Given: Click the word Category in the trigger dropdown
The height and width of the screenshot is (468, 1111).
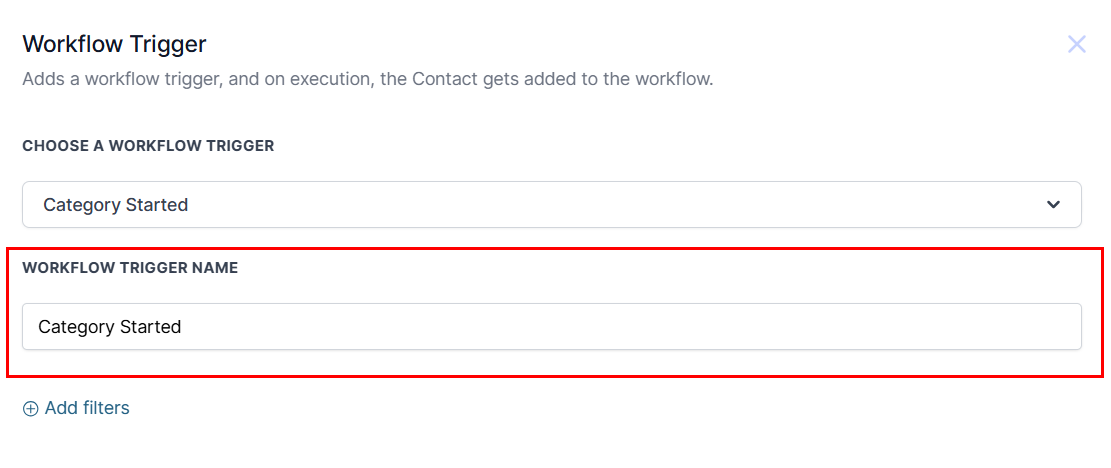Looking at the screenshot, I should point(81,205).
